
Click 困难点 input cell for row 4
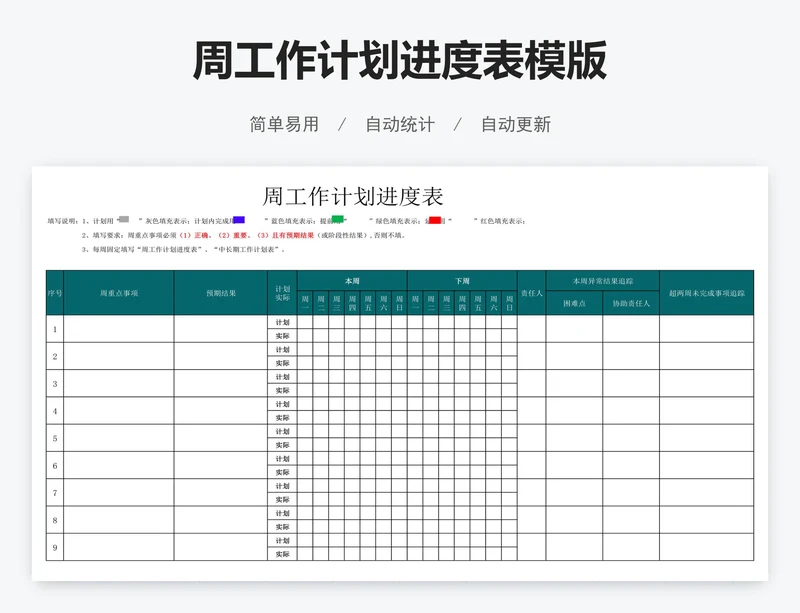click(574, 411)
